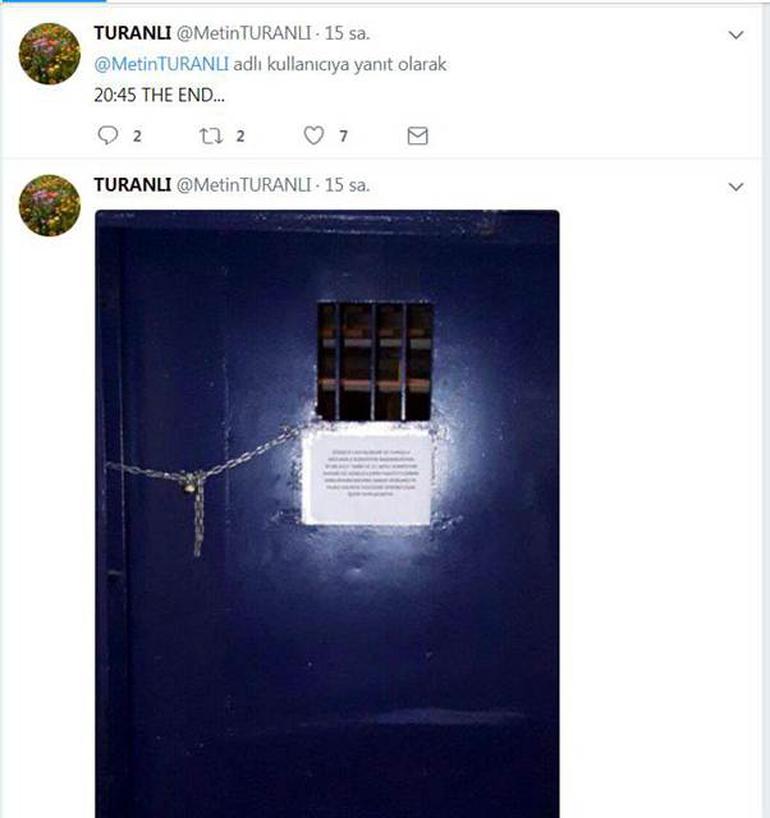770x818 pixels.
Task: Open the second tweet's flower profile avatar
Action: 50,206
